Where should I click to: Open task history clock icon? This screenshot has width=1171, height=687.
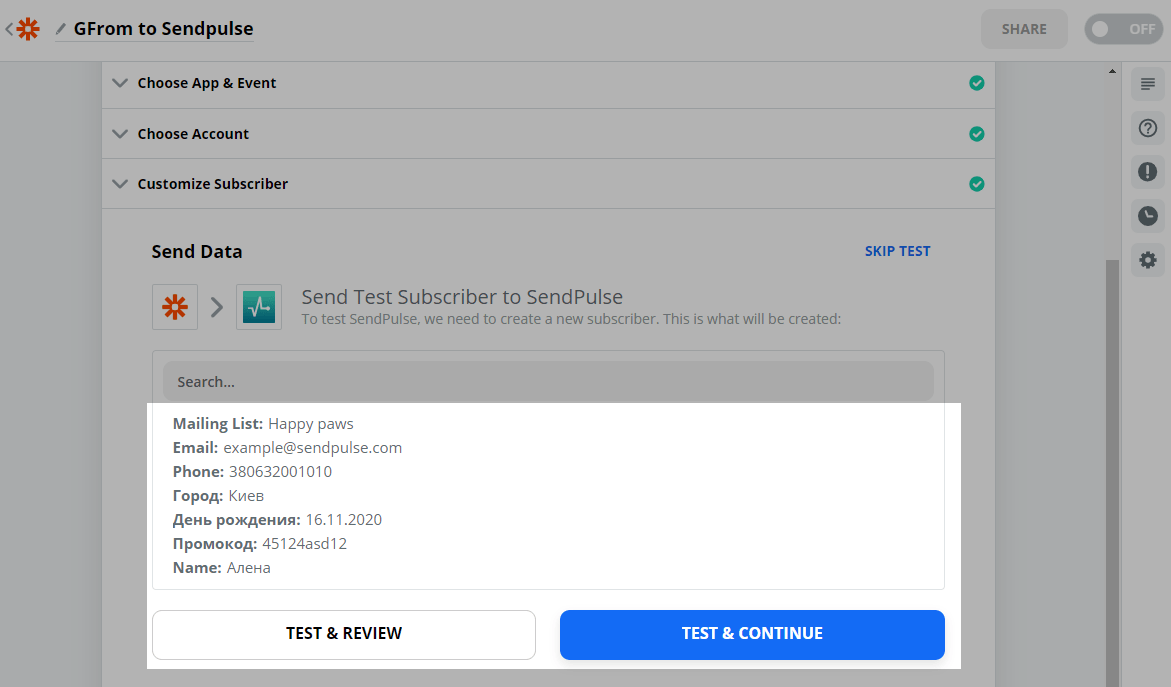[x=1147, y=216]
